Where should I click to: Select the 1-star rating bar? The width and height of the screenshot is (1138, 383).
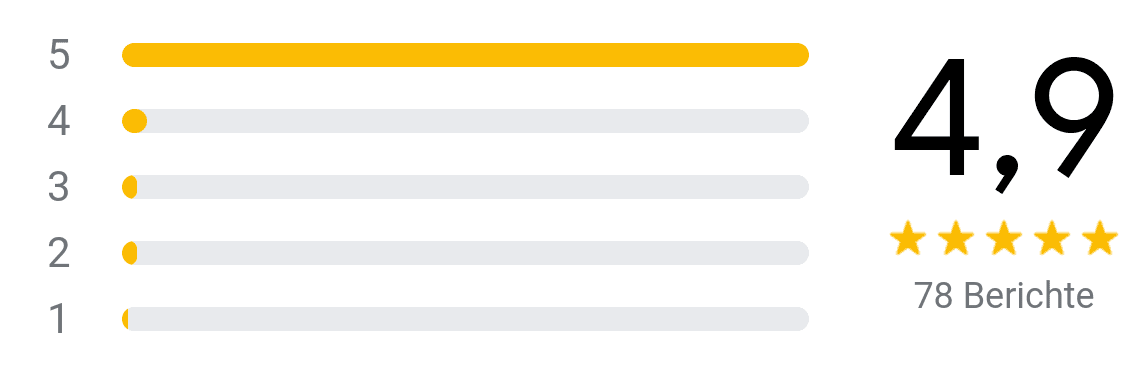click(465, 319)
